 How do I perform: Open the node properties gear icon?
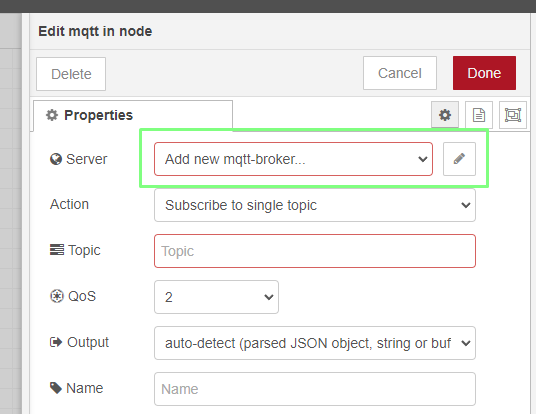click(x=444, y=115)
